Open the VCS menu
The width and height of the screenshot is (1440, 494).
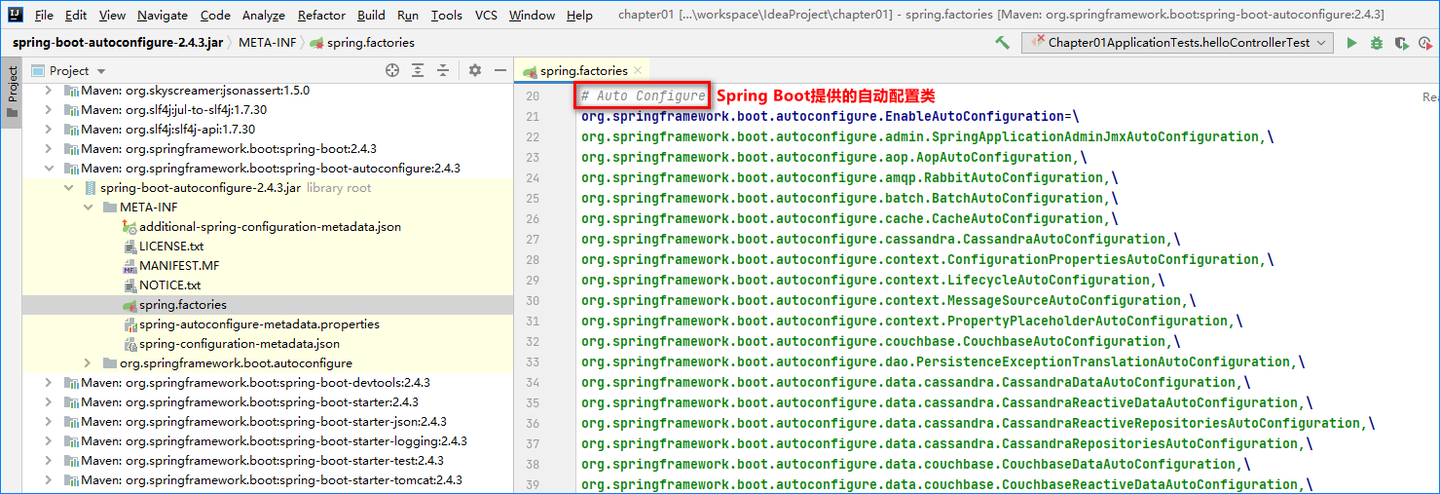pos(486,15)
